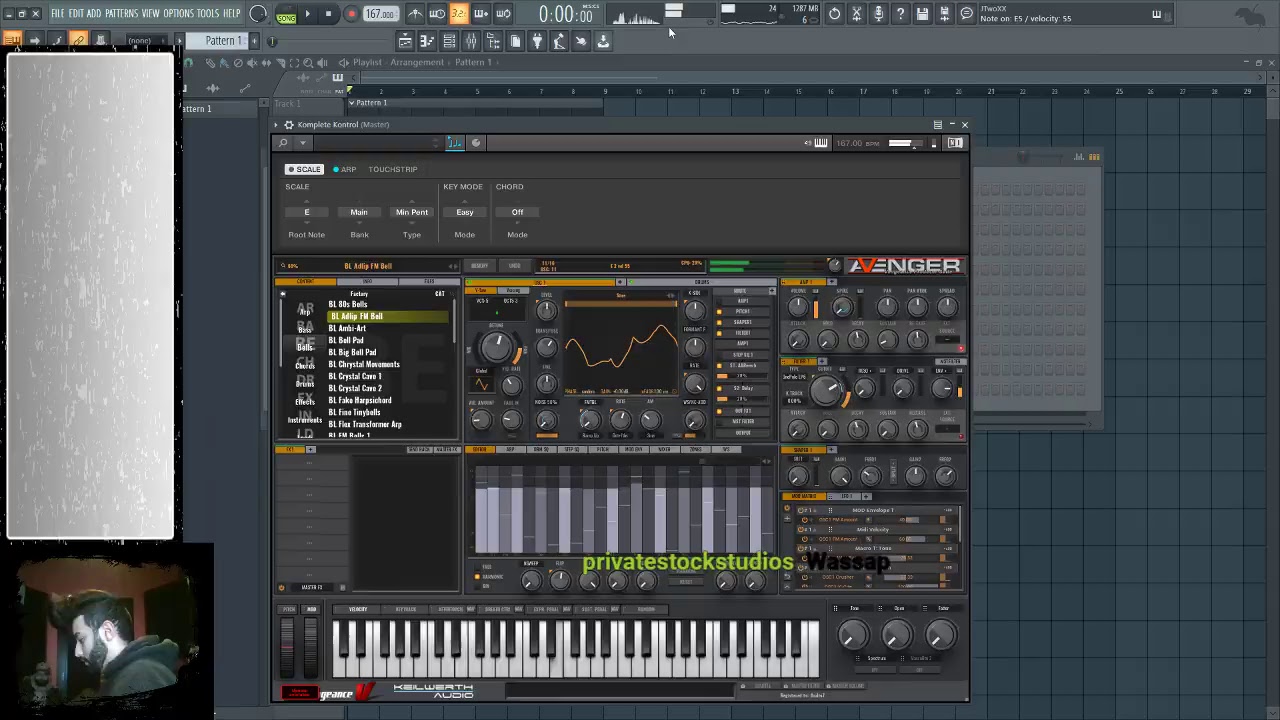
Task: Click the save project floppy icon
Action: pos(922,14)
